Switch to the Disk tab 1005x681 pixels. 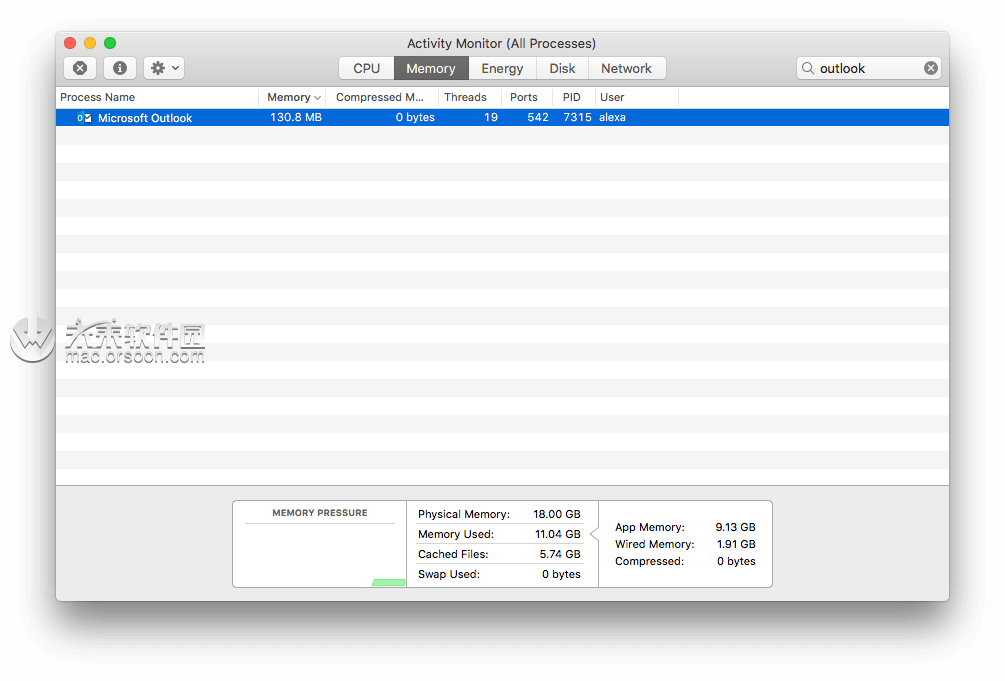[562, 69]
